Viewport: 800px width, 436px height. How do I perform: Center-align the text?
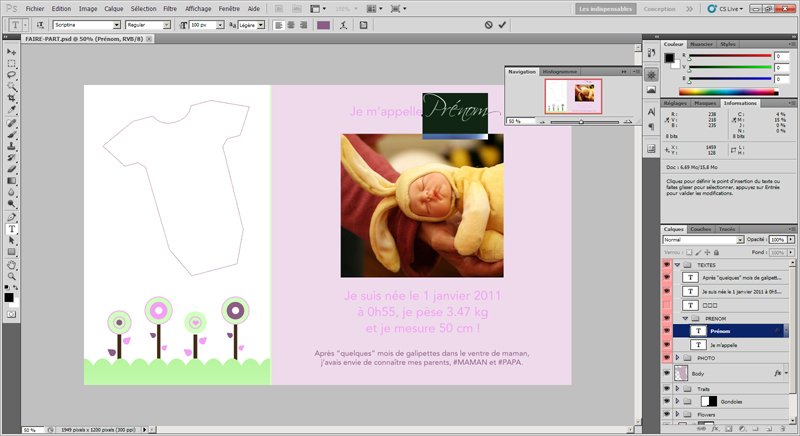click(x=293, y=24)
